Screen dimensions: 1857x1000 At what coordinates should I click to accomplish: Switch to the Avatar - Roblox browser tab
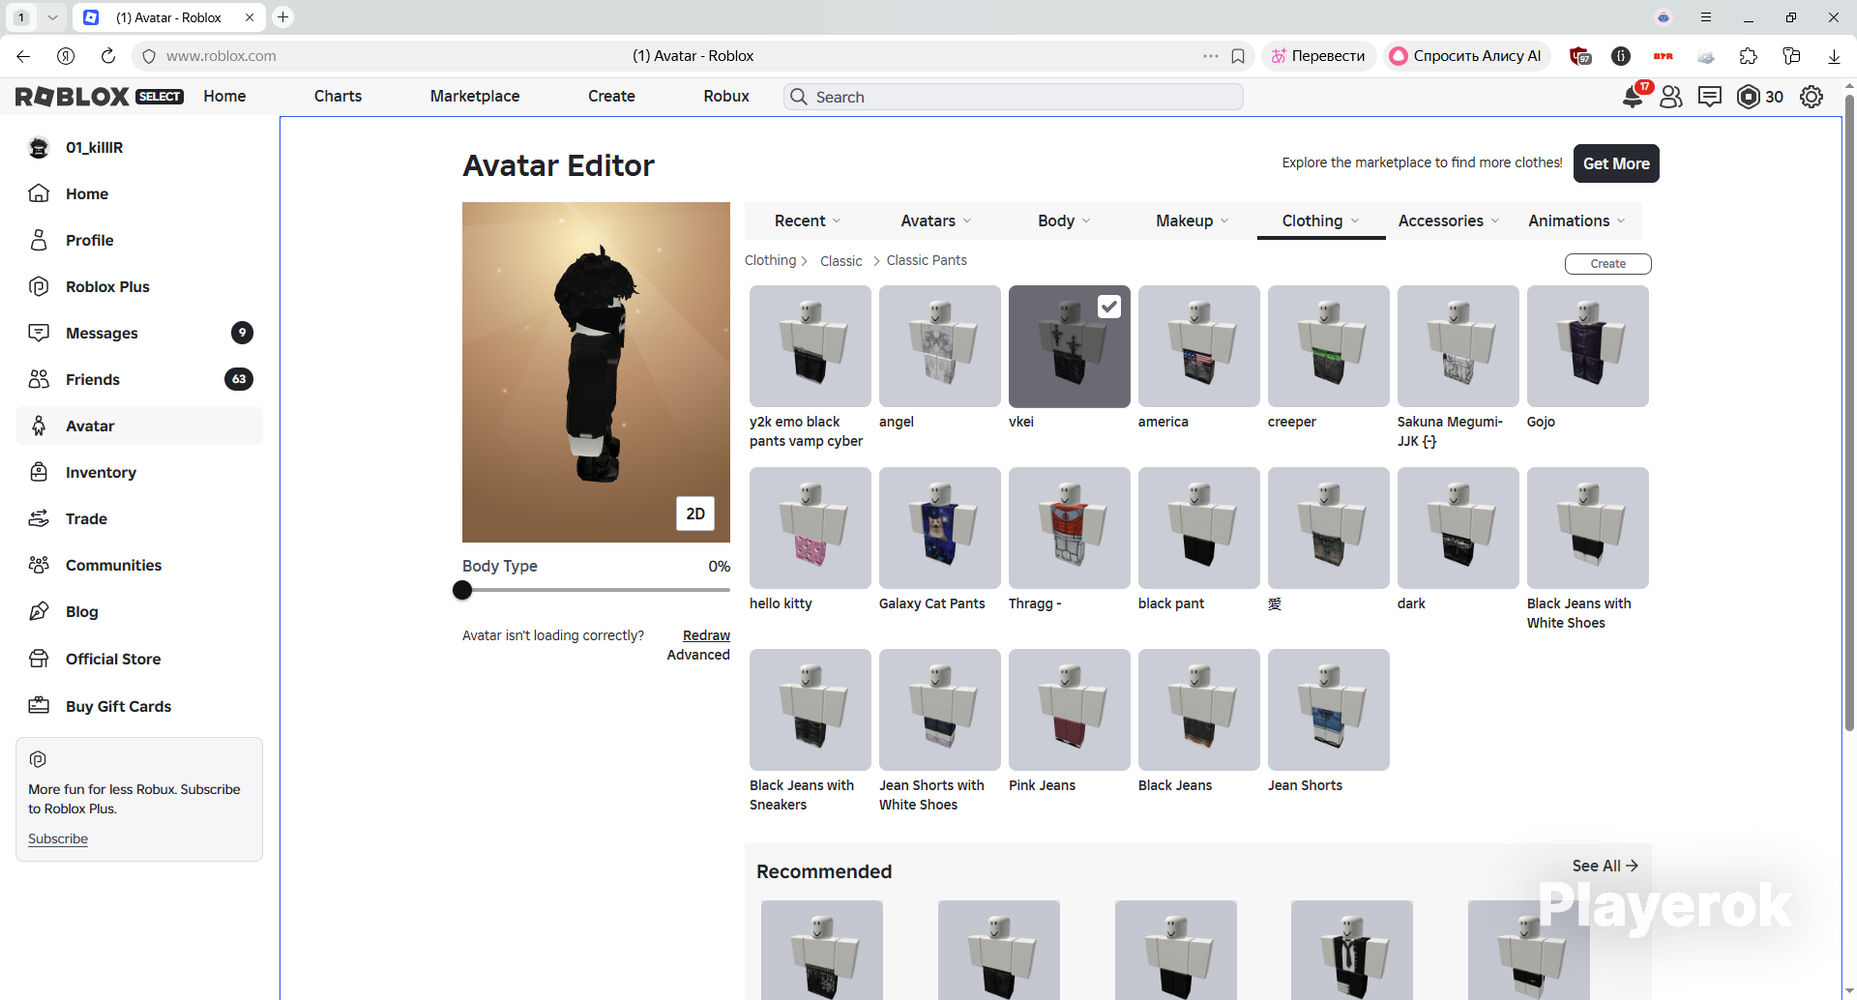[170, 17]
